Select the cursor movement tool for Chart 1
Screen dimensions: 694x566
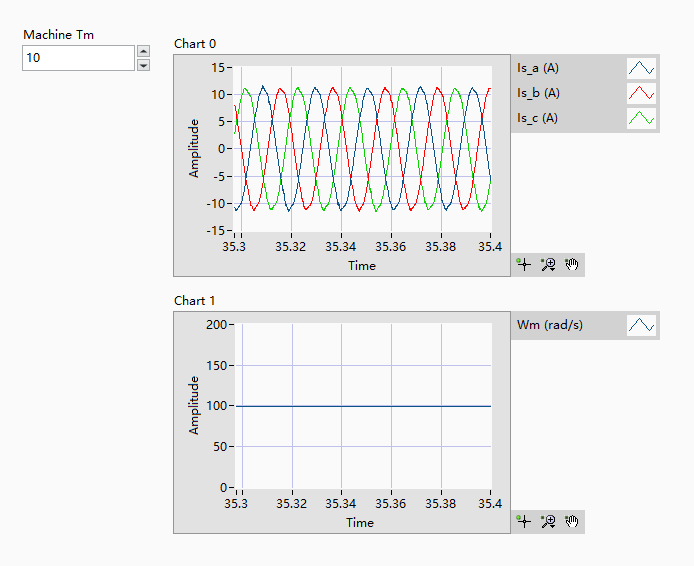pos(524,521)
